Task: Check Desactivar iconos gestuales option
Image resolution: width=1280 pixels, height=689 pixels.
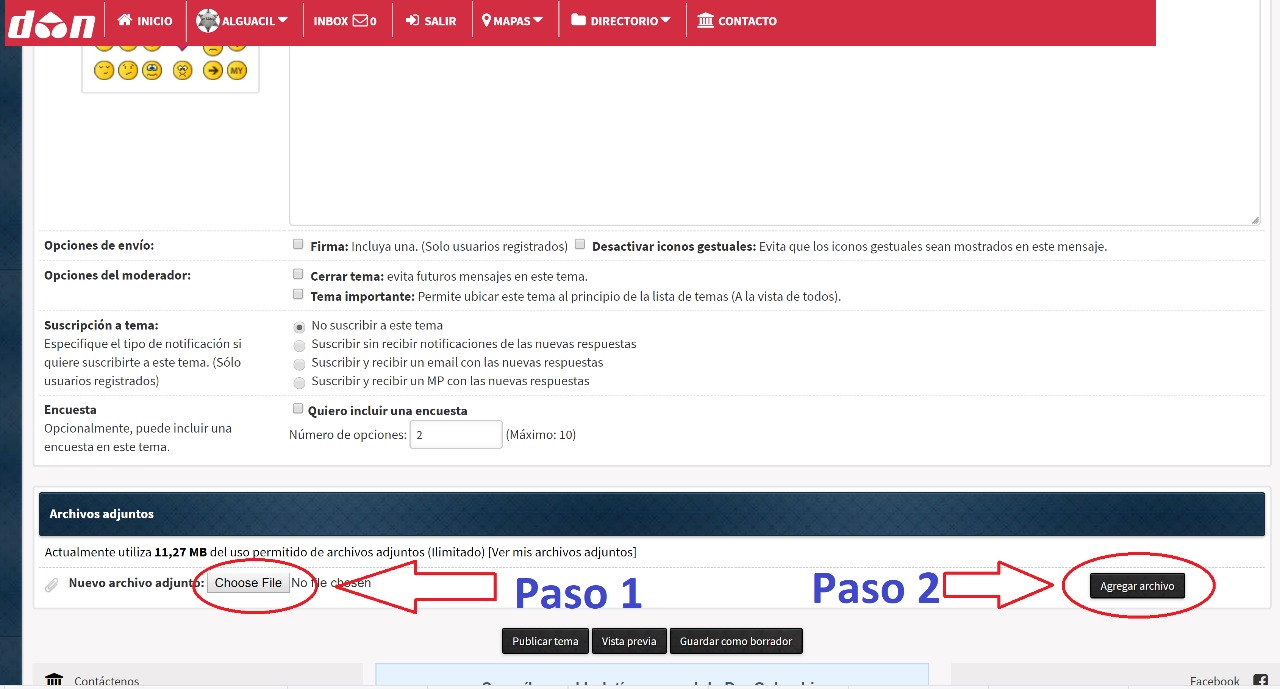Action: tap(580, 244)
